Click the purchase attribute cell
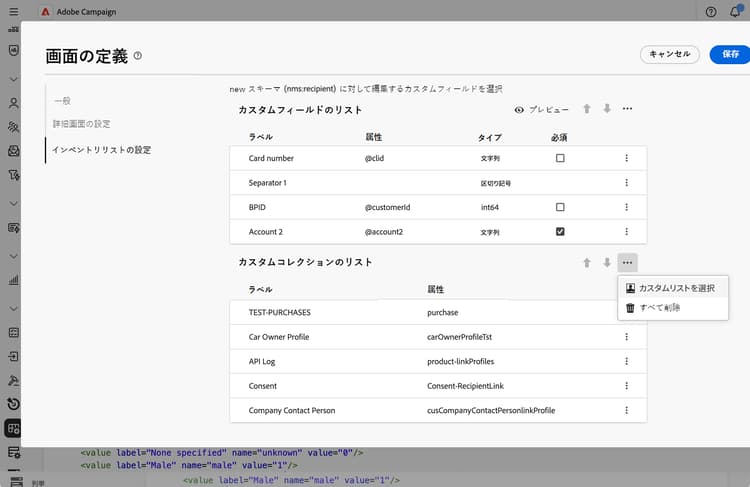750x487 pixels. click(x=442, y=312)
